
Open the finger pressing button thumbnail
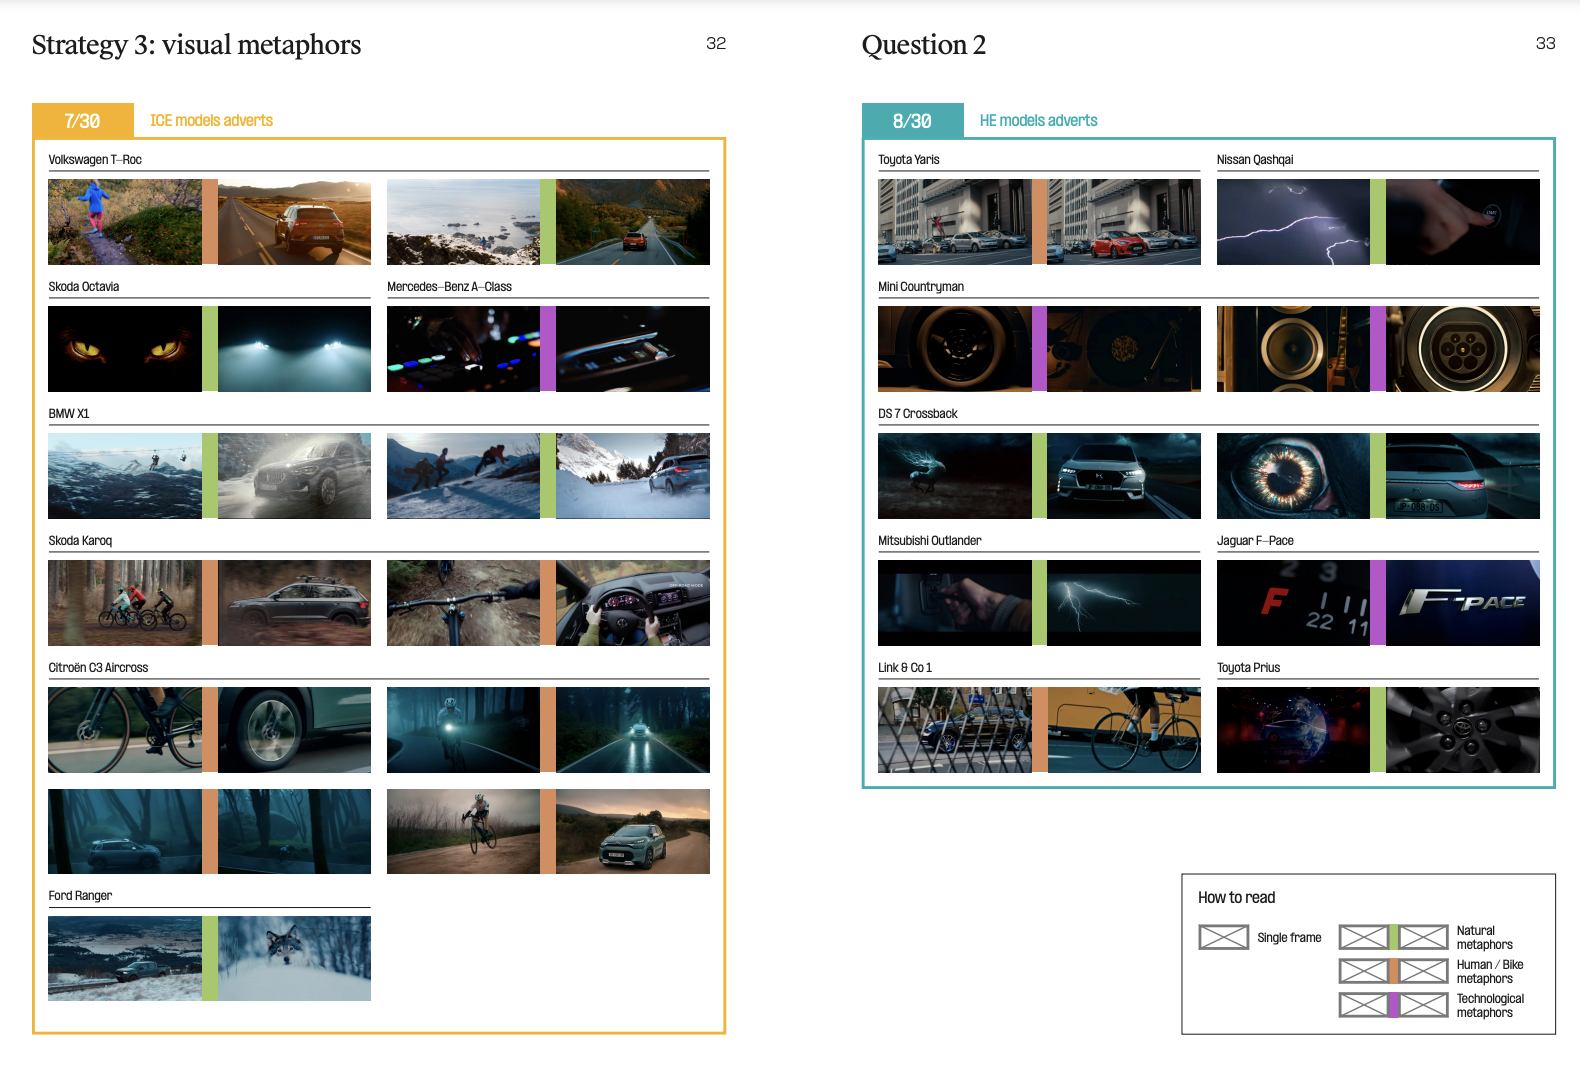tap(1463, 222)
